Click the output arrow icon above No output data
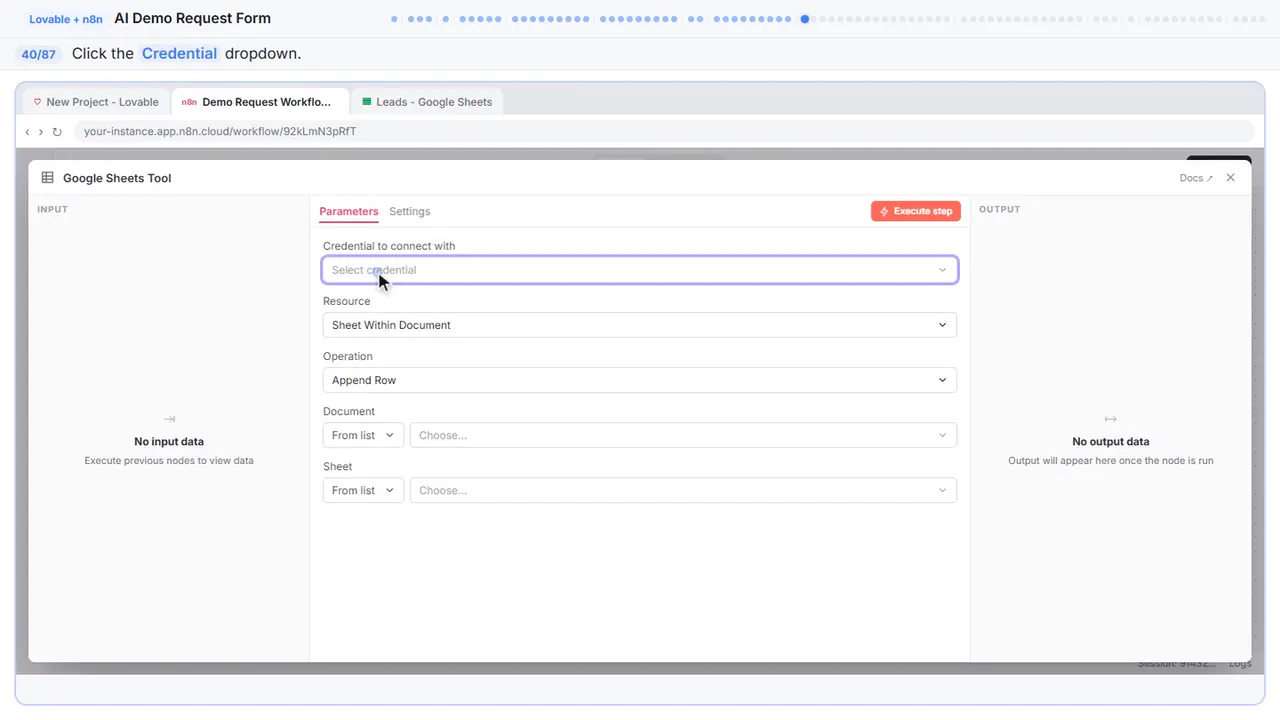 1110,419
